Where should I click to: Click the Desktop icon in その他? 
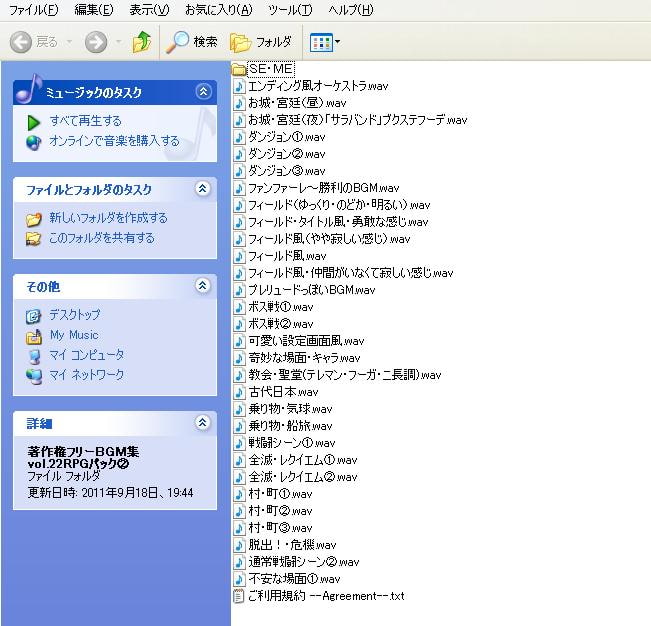34,316
